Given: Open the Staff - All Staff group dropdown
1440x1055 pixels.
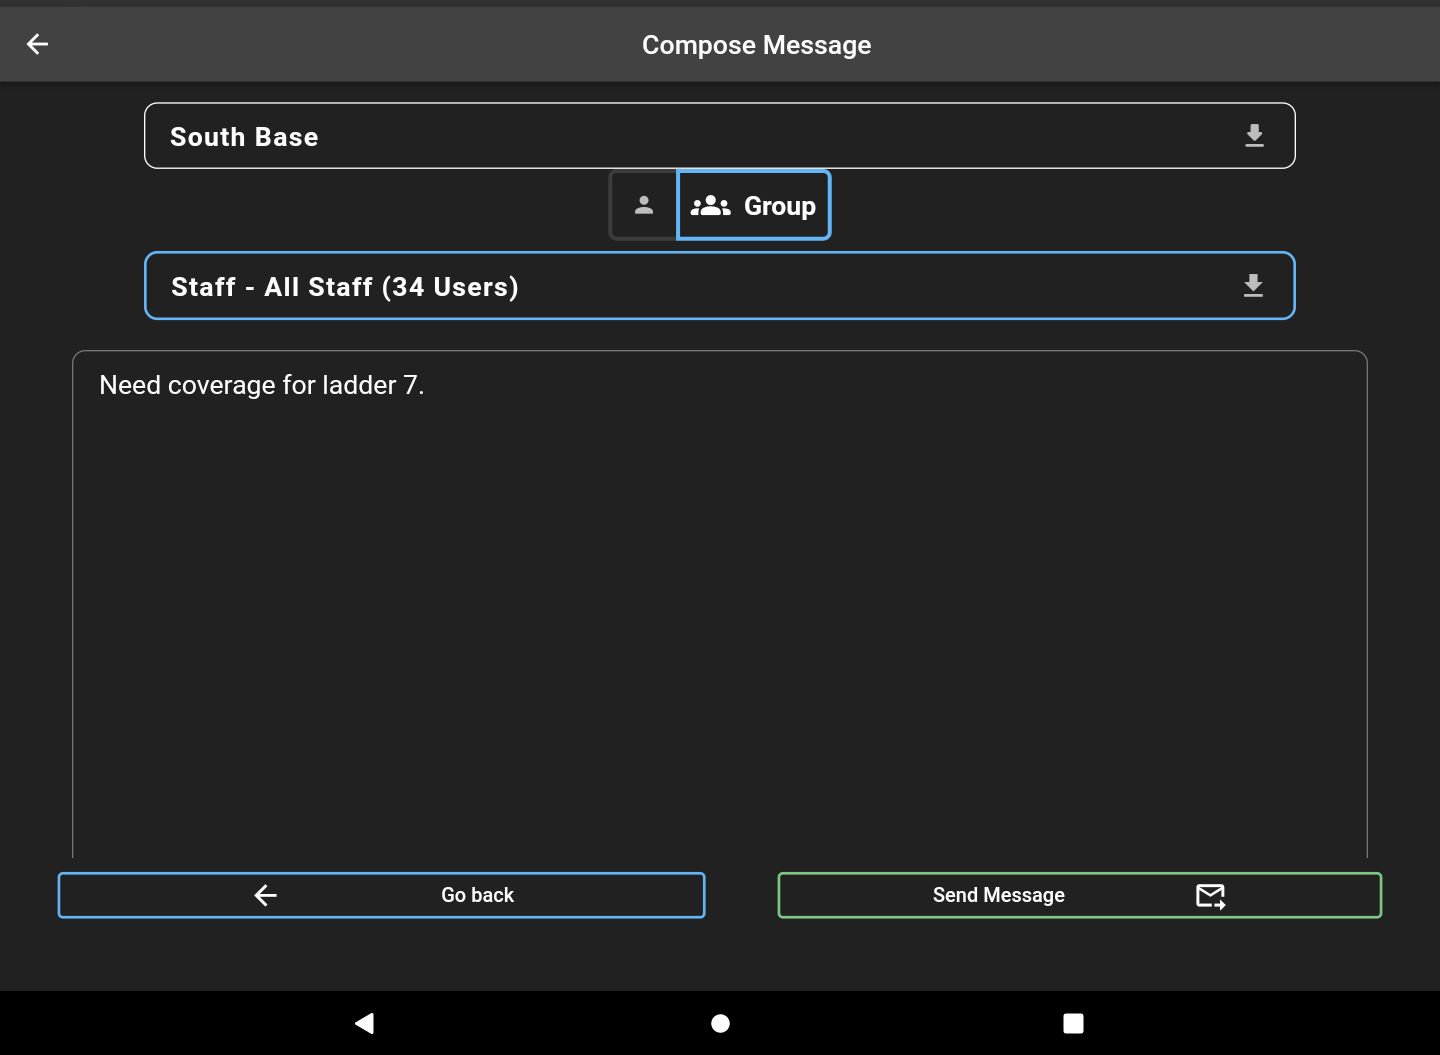Looking at the screenshot, I should point(719,286).
